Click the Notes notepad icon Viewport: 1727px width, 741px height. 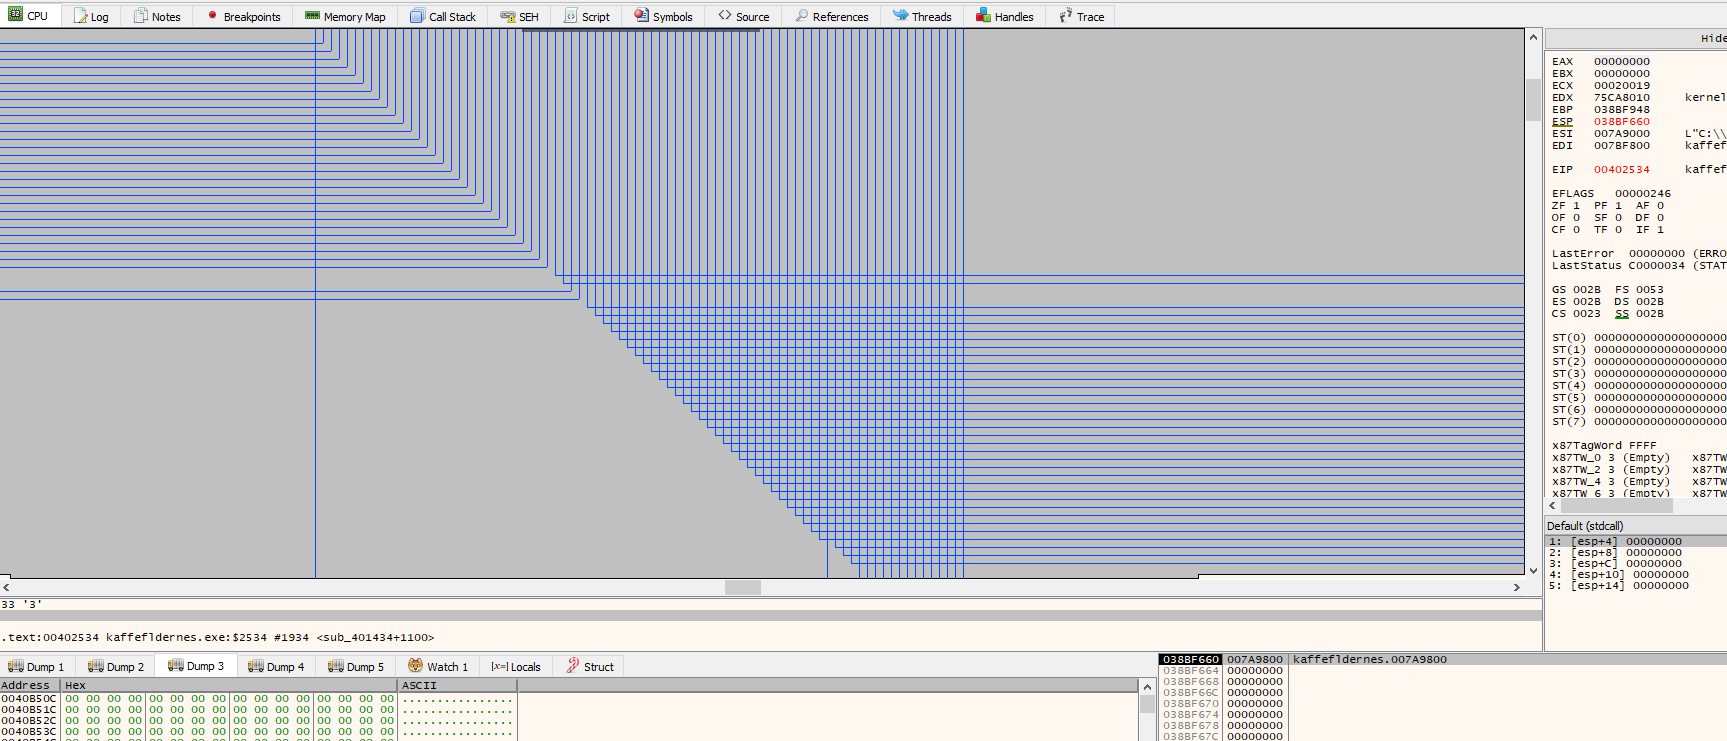pyautogui.click(x=141, y=16)
